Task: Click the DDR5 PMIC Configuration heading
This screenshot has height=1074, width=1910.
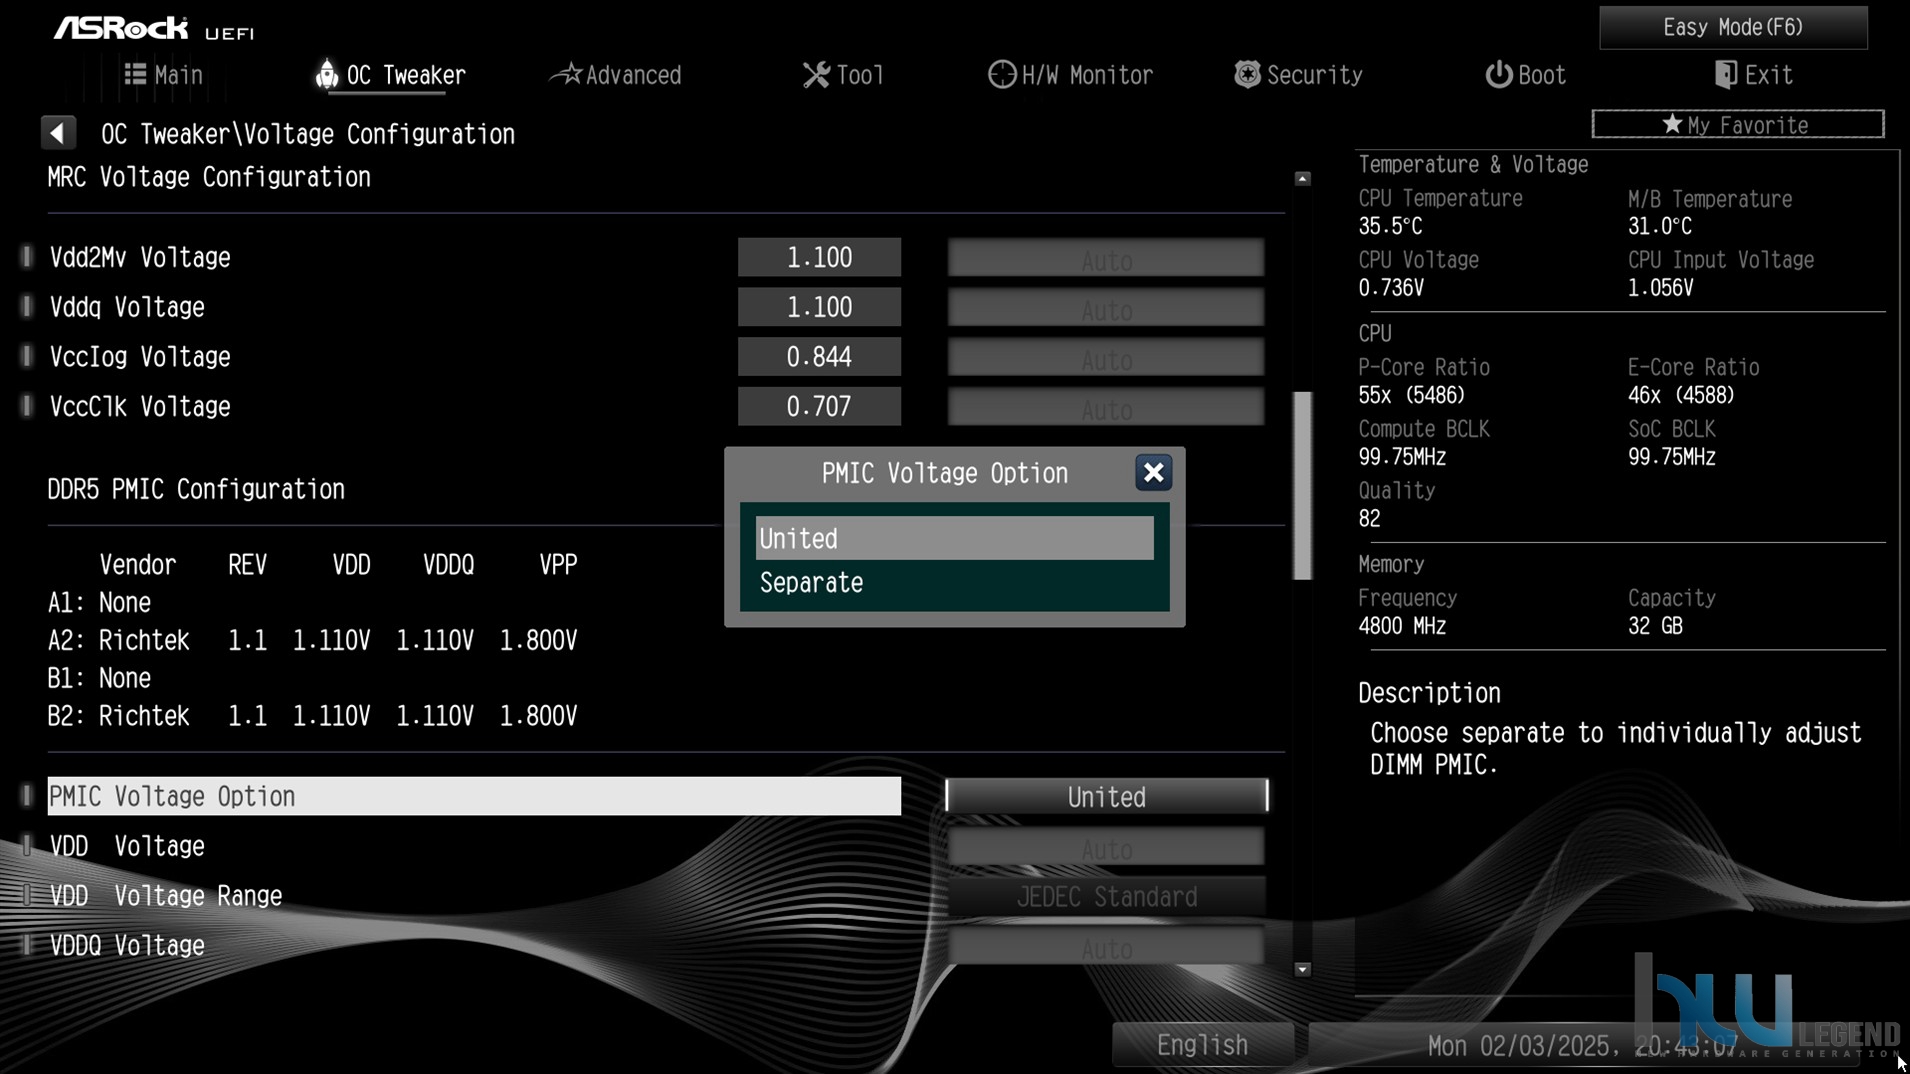Action: tap(196, 489)
